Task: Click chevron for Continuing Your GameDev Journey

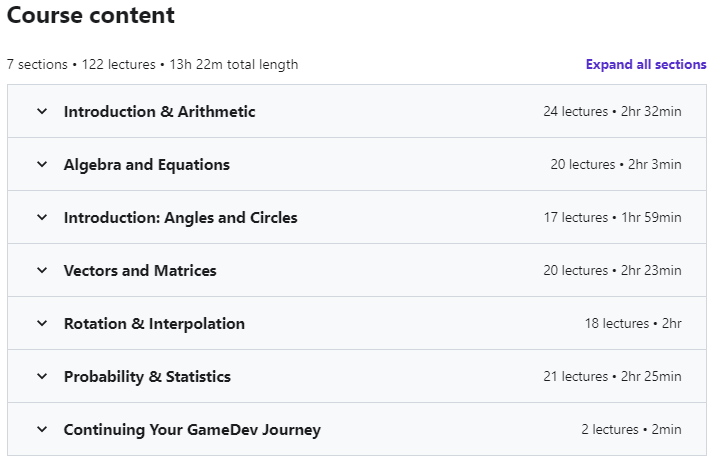Action: [x=41, y=430]
